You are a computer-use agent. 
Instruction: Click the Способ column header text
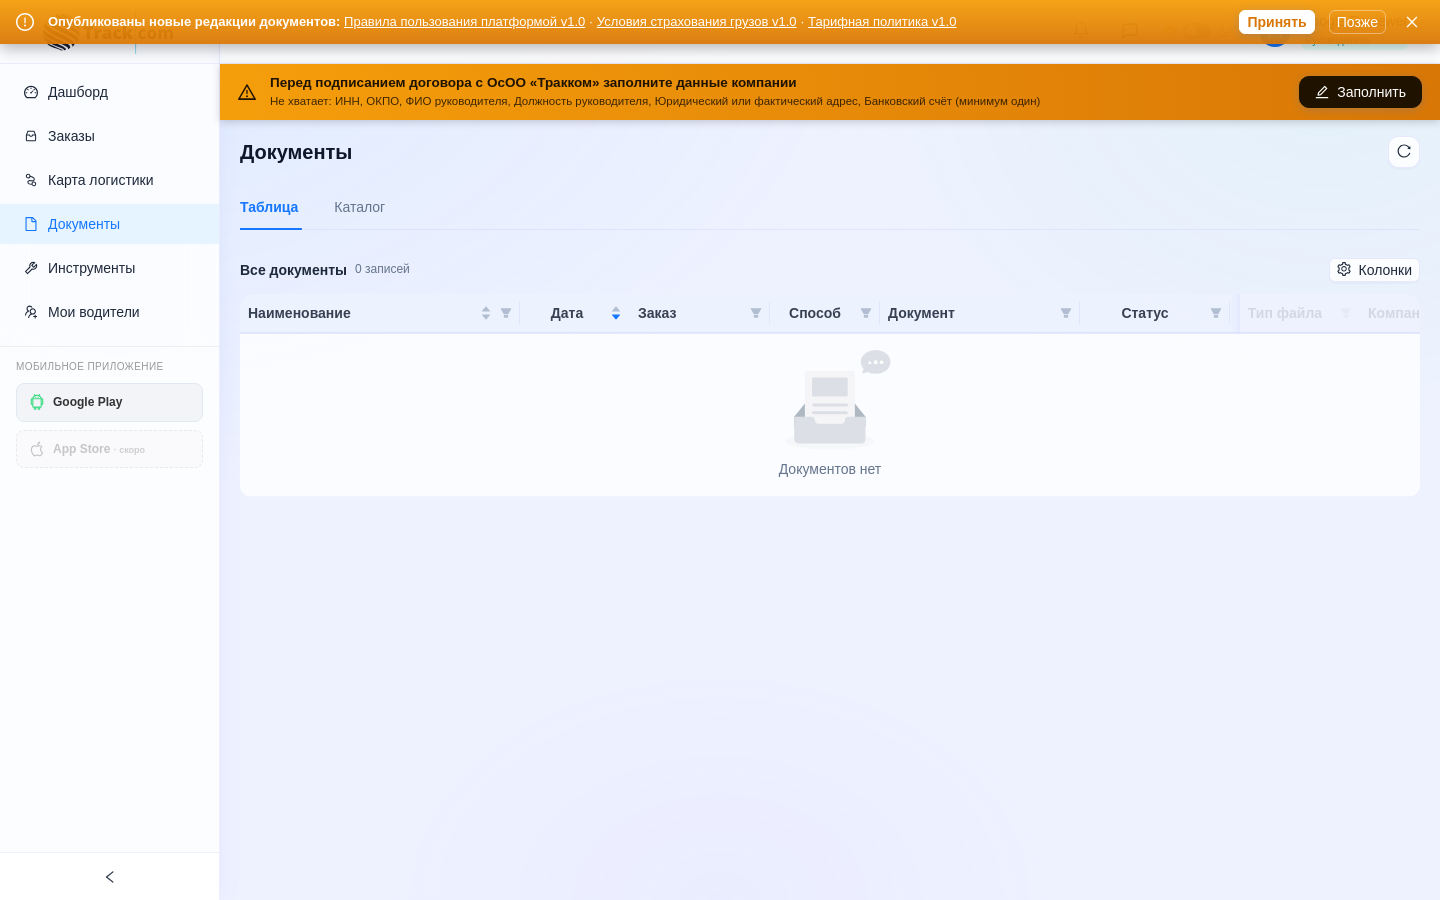[815, 313]
